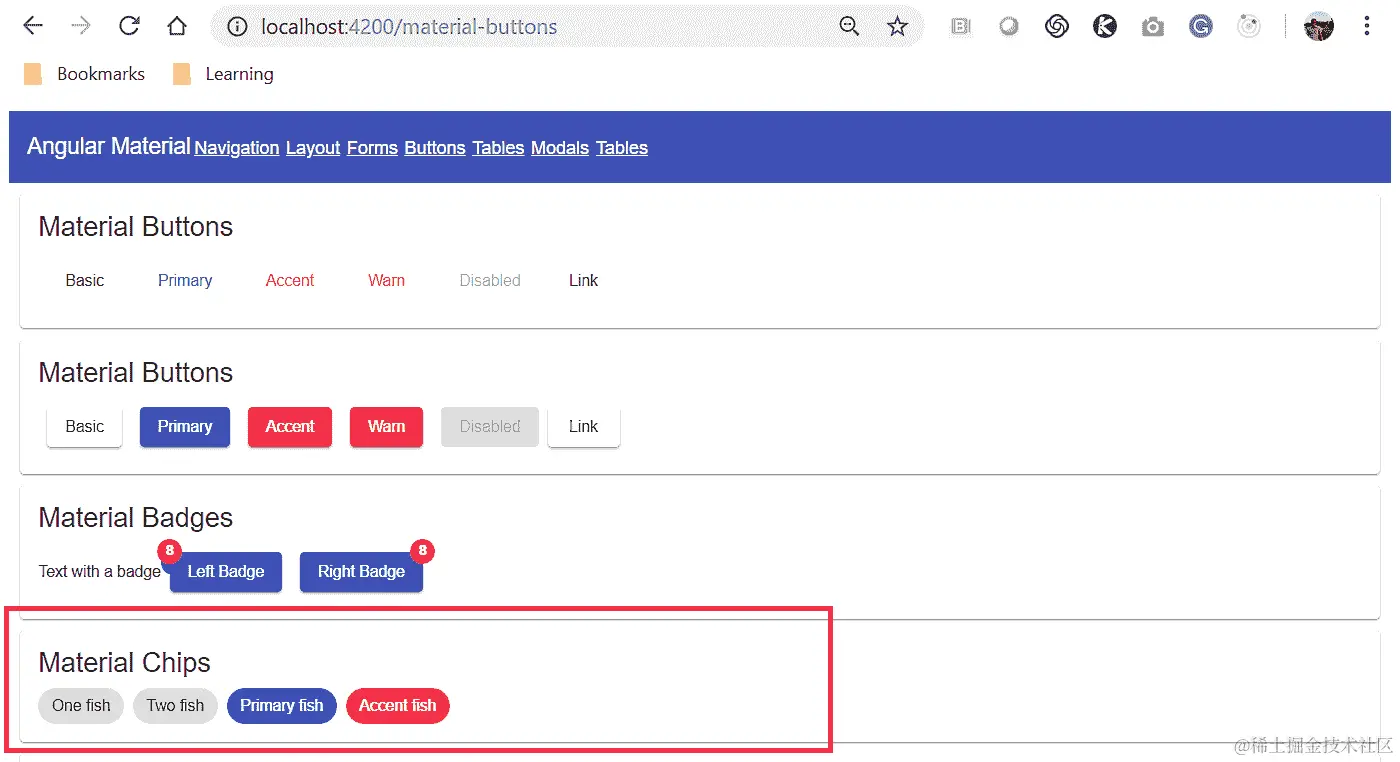Click the Left Badge button
Image resolution: width=1400 pixels, height=762 pixels.
click(226, 572)
